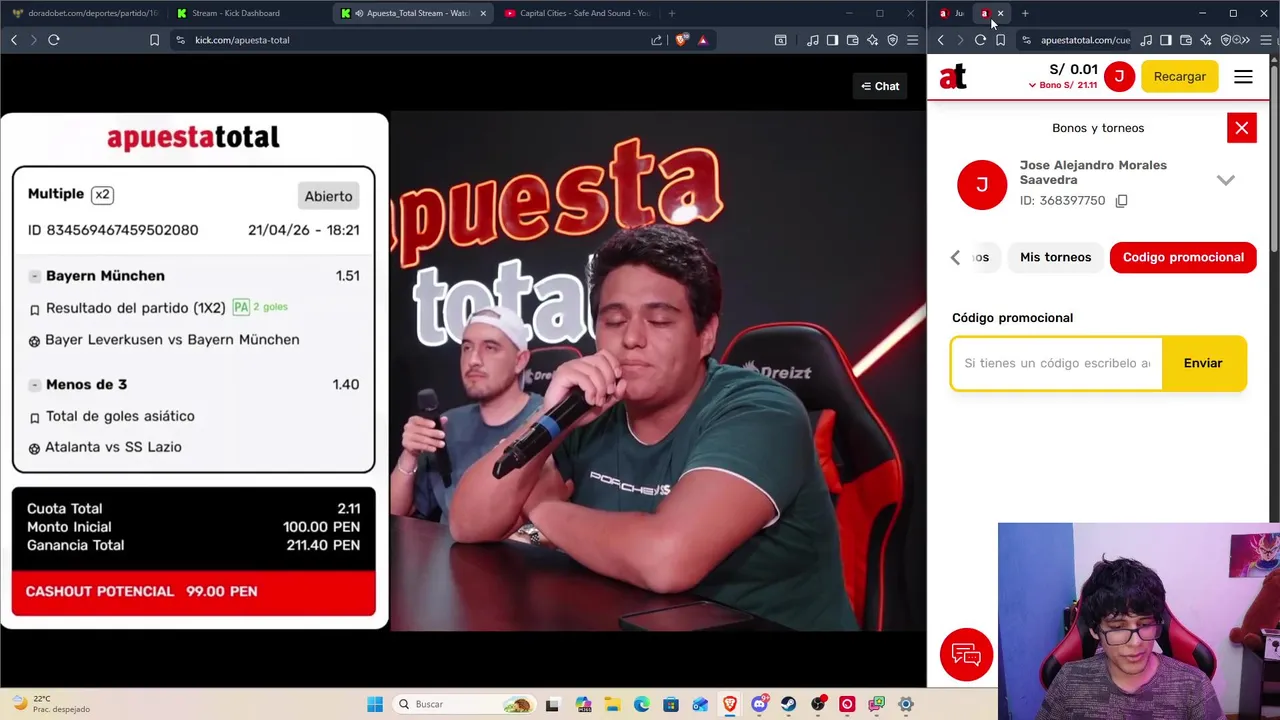Image resolution: width=1280 pixels, height=720 pixels.
Task: Open the red live chat support bubble
Action: pos(966,655)
